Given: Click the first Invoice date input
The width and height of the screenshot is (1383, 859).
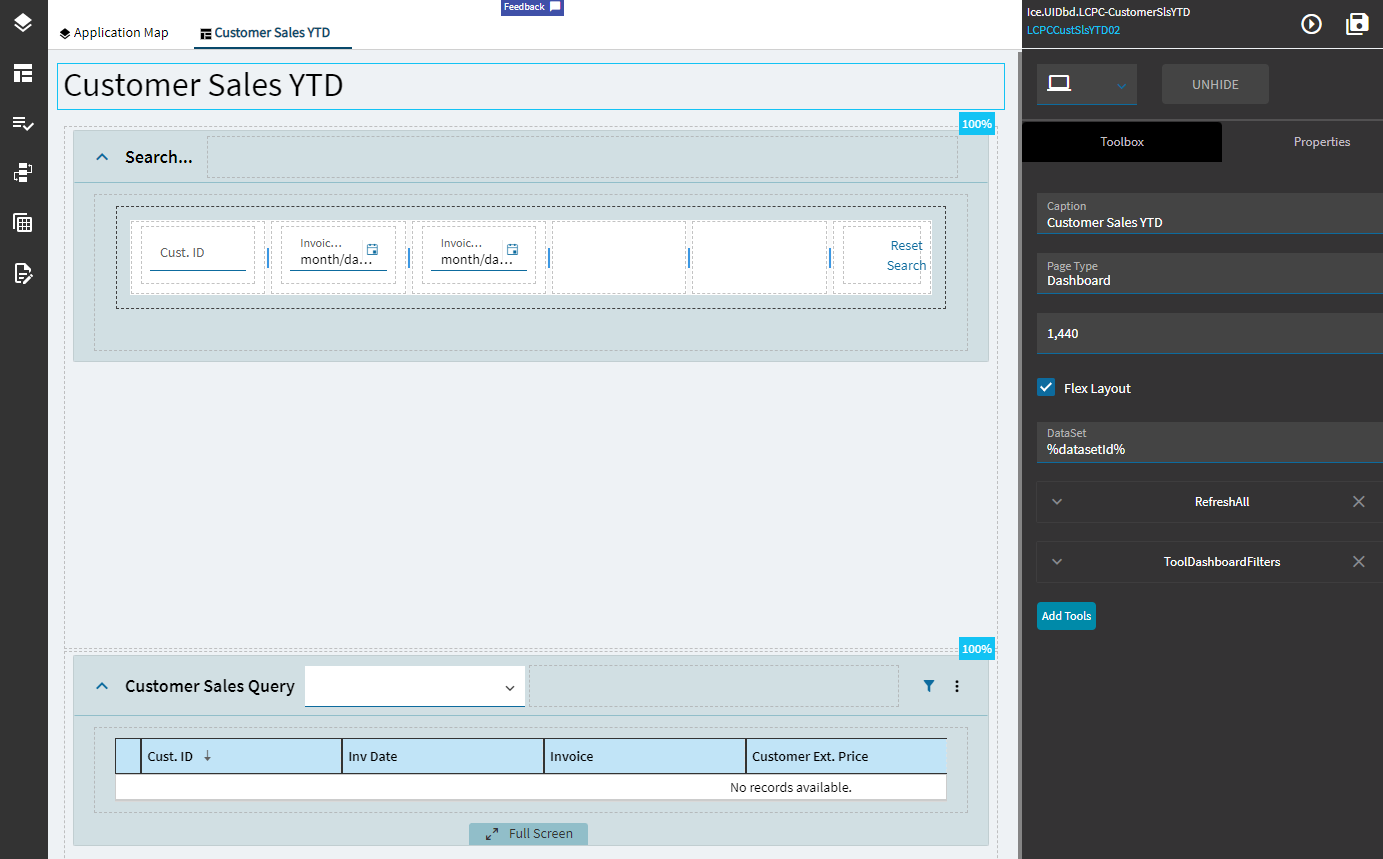Looking at the screenshot, I should click(x=338, y=253).
